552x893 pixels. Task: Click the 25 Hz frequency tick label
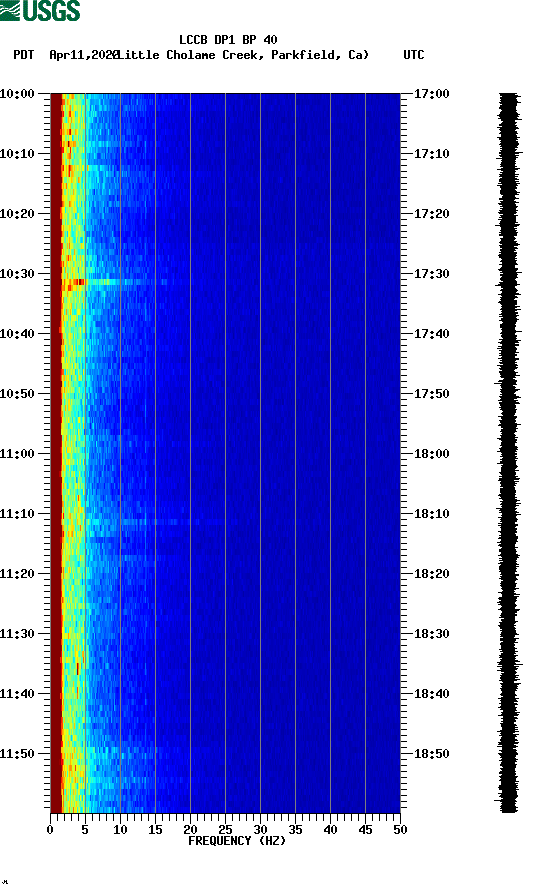[226, 830]
